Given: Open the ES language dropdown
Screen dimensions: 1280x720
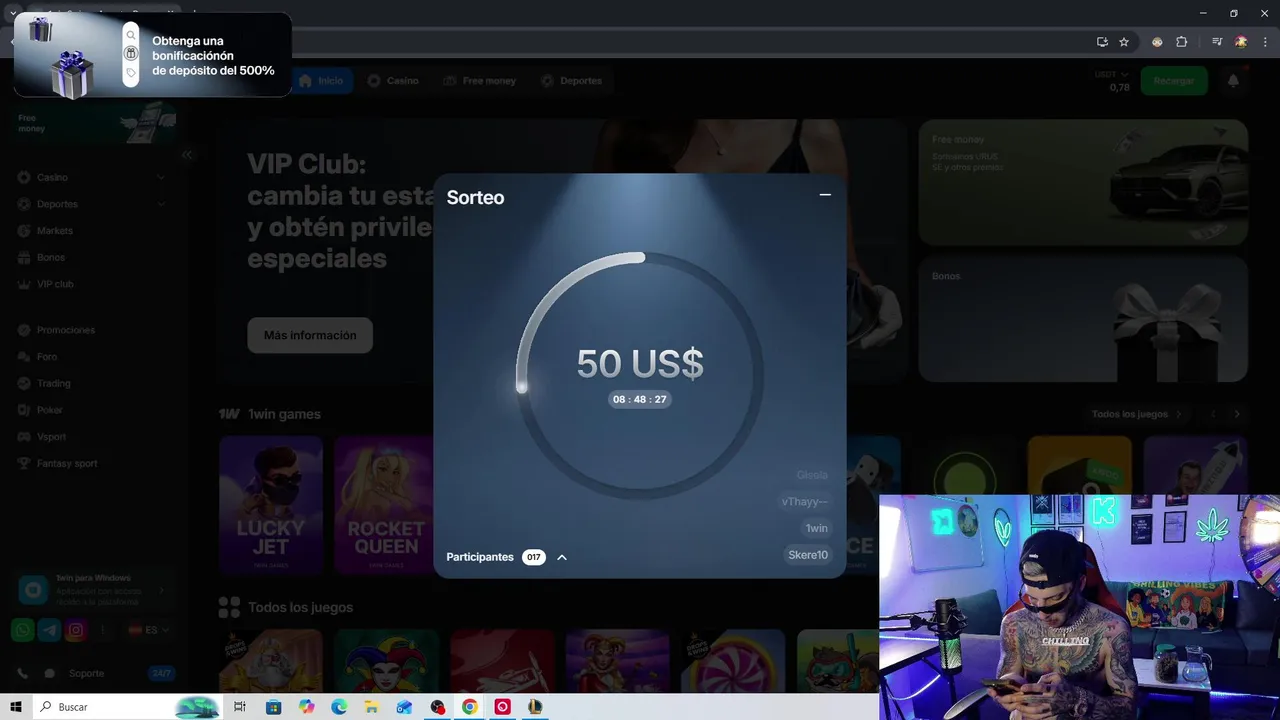Looking at the screenshot, I should (x=149, y=630).
